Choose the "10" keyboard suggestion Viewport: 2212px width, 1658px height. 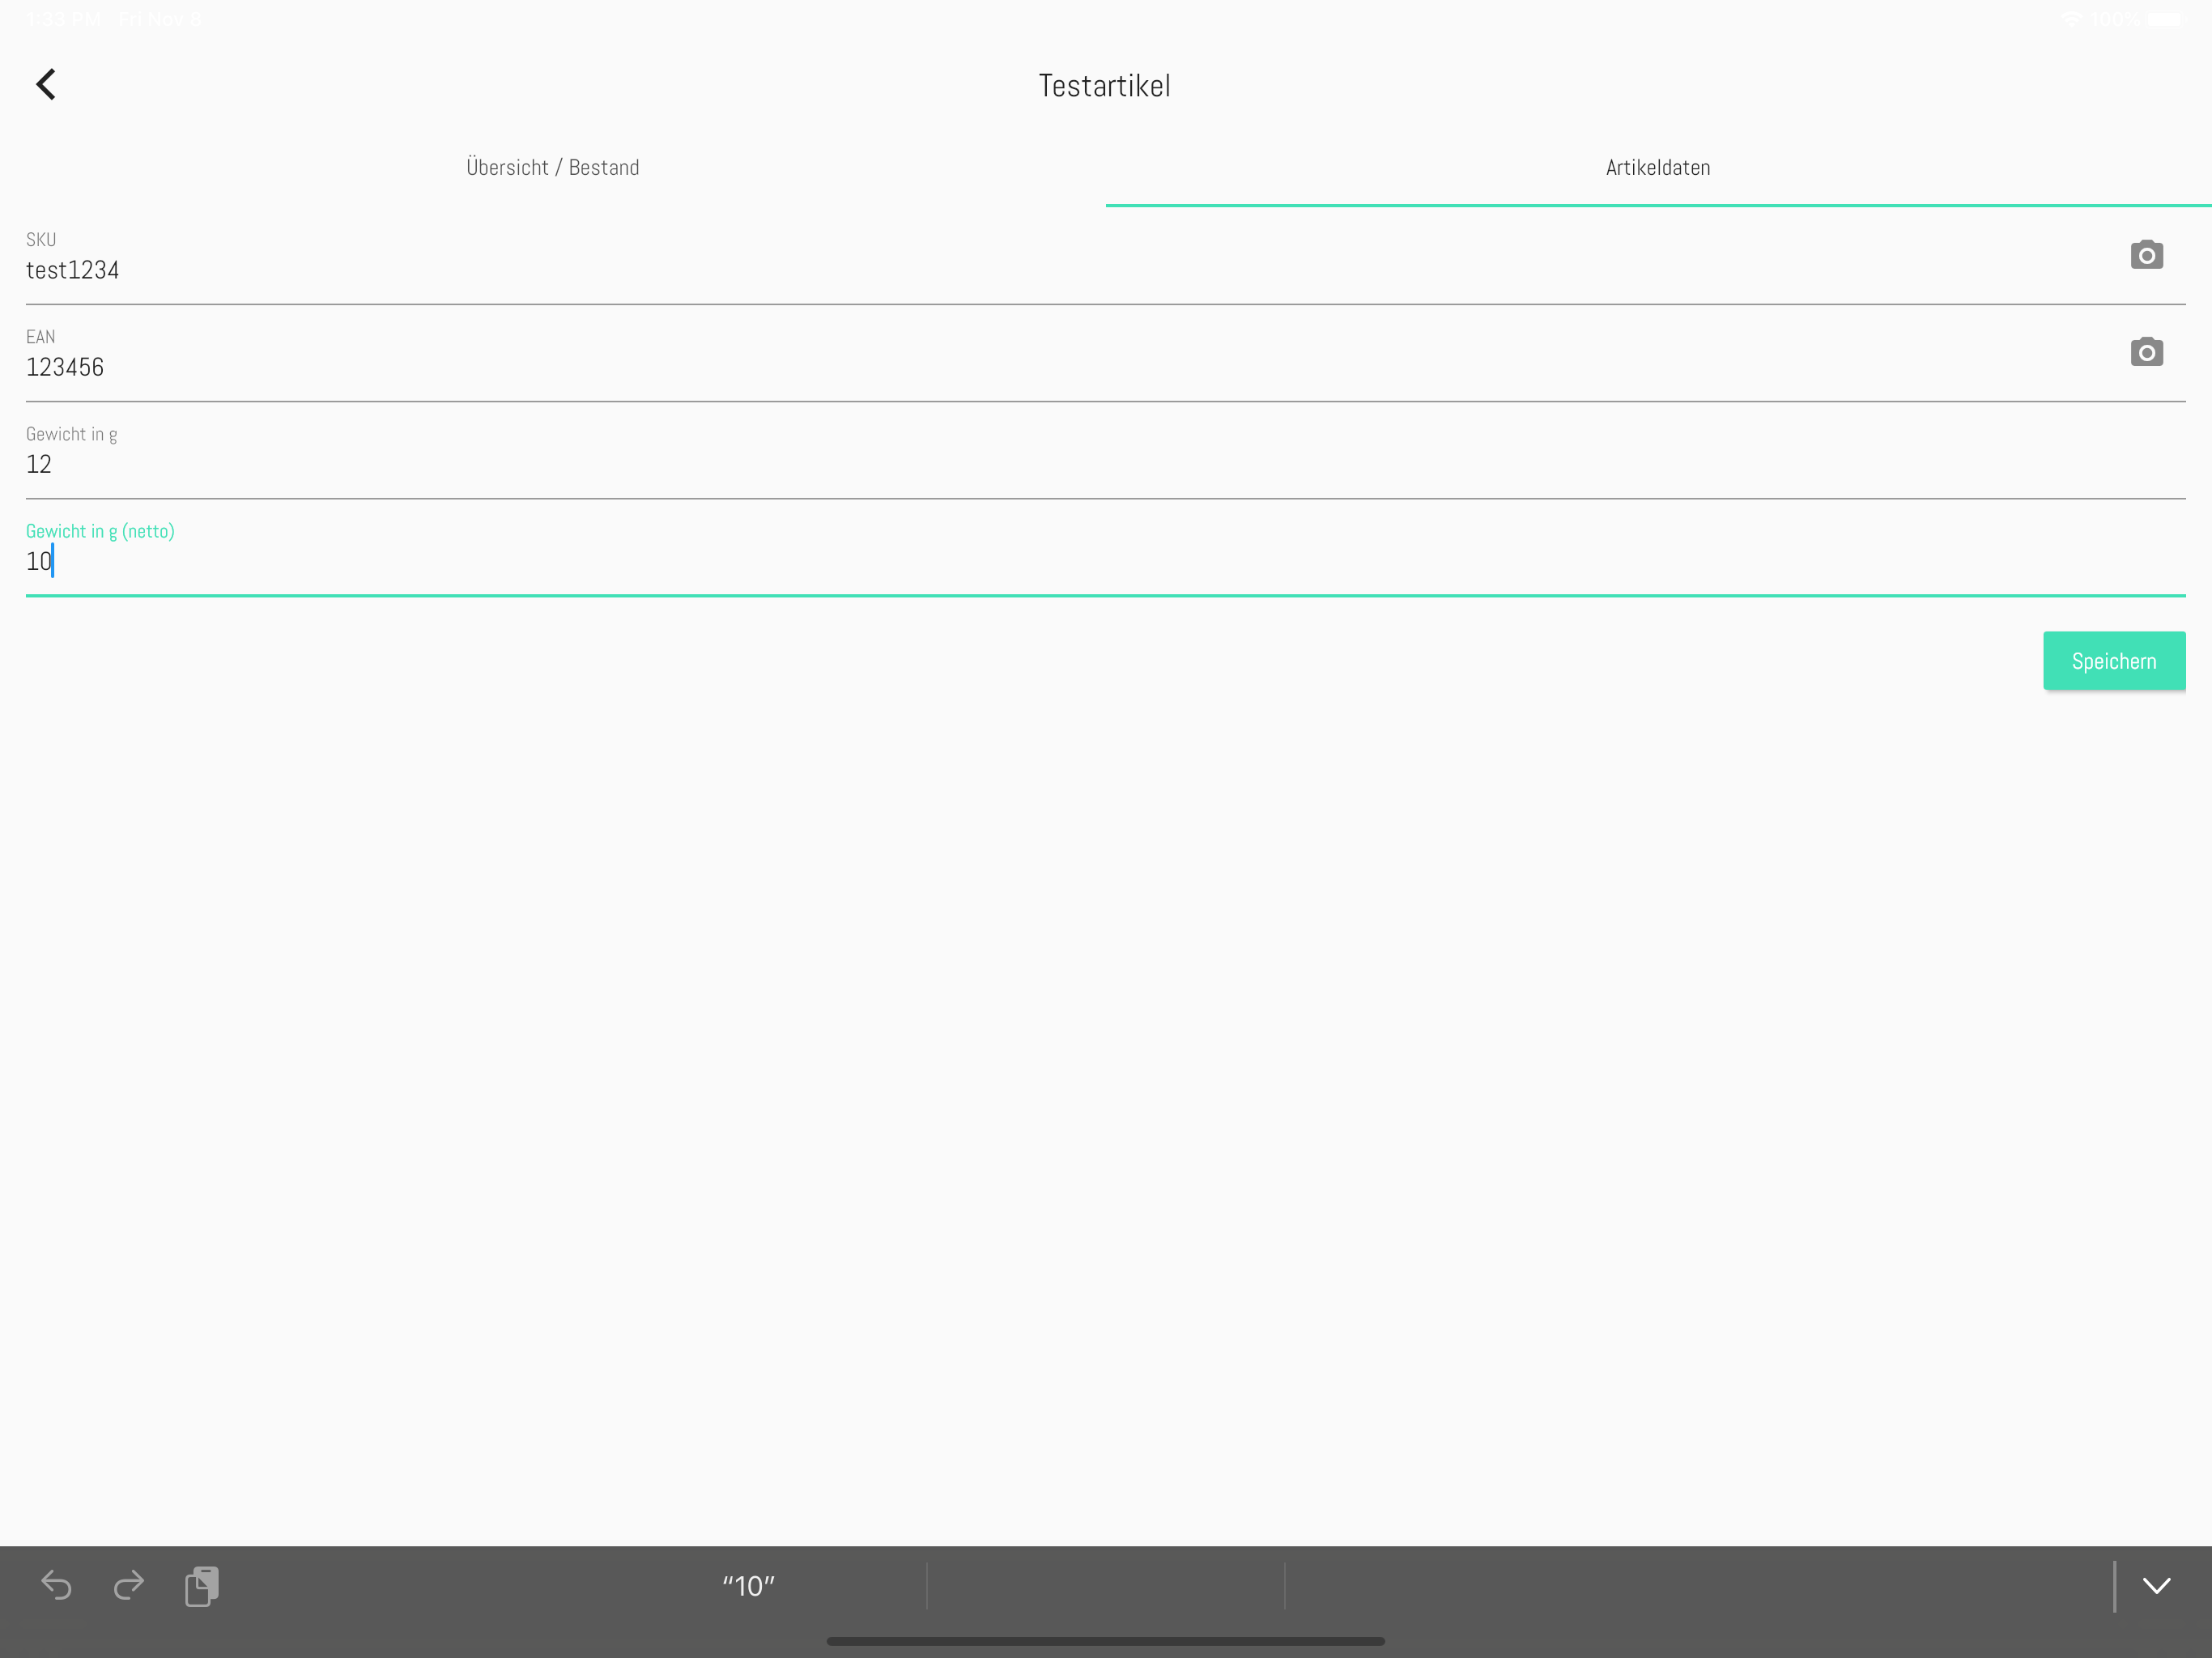click(749, 1586)
